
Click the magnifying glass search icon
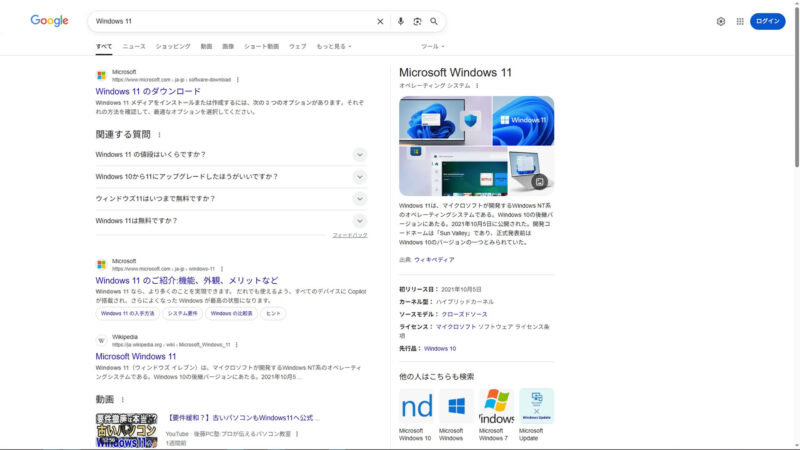434,21
